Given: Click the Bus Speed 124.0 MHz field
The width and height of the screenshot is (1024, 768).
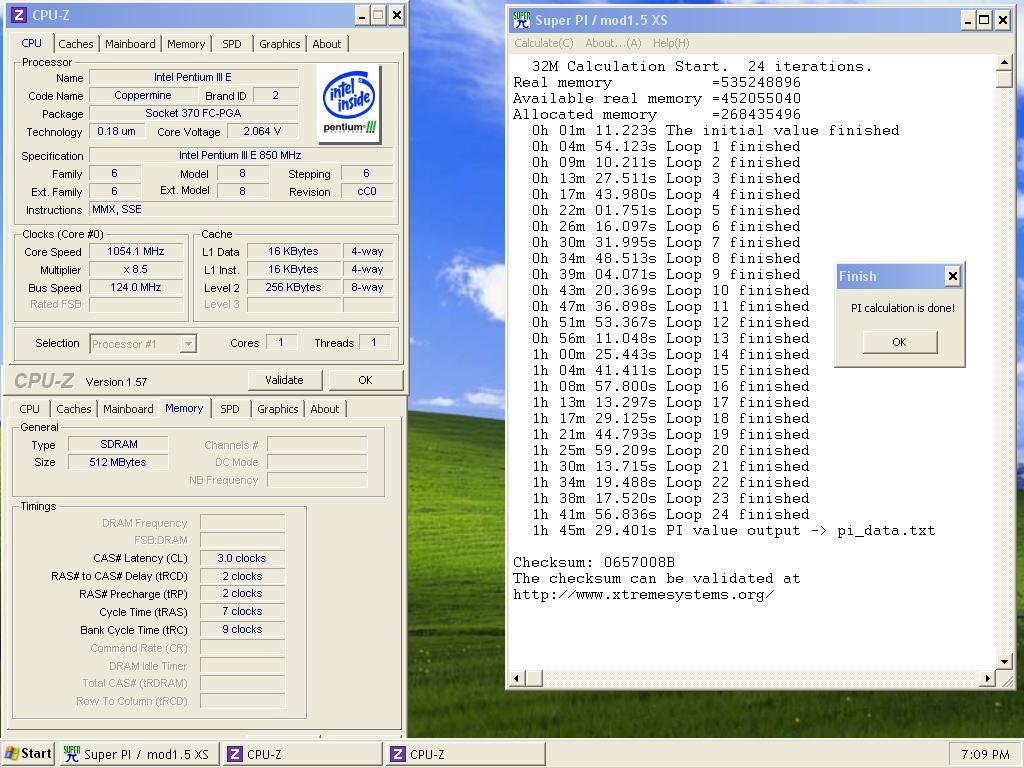Looking at the screenshot, I should (136, 287).
